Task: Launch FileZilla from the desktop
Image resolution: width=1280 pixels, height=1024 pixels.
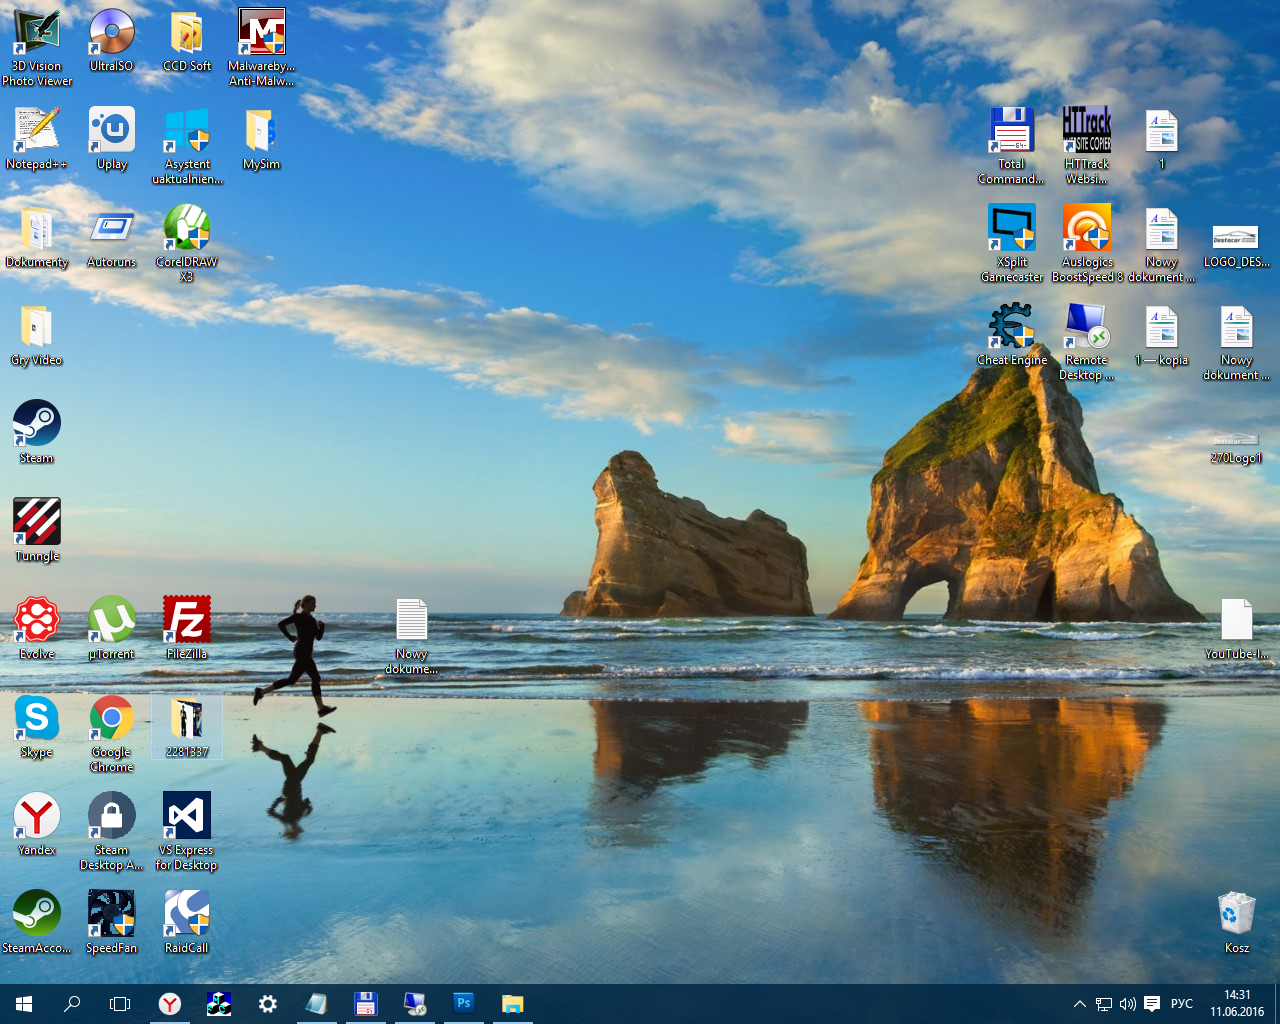Action: [187, 628]
